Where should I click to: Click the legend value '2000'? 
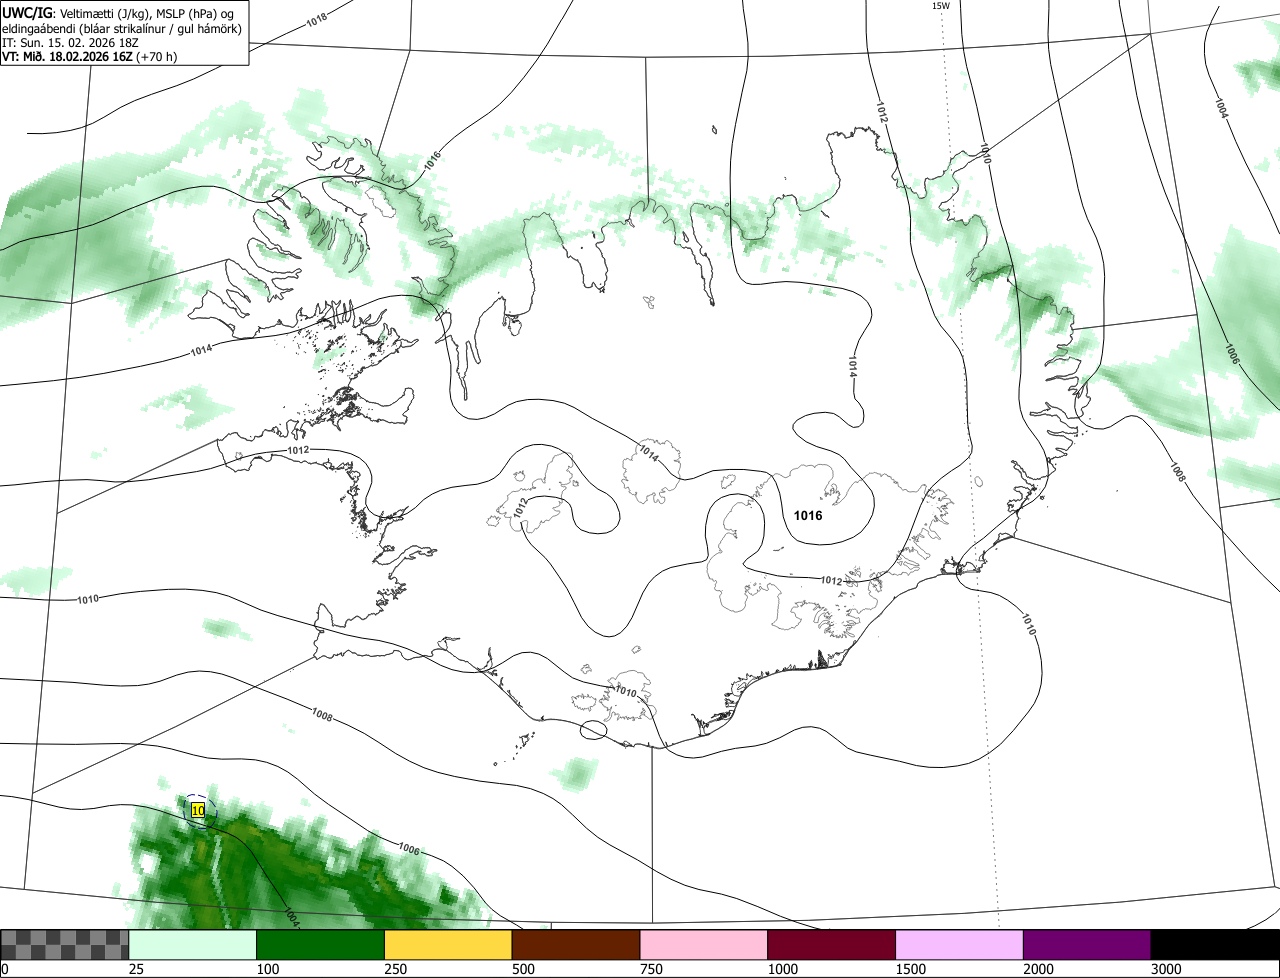tap(1037, 969)
